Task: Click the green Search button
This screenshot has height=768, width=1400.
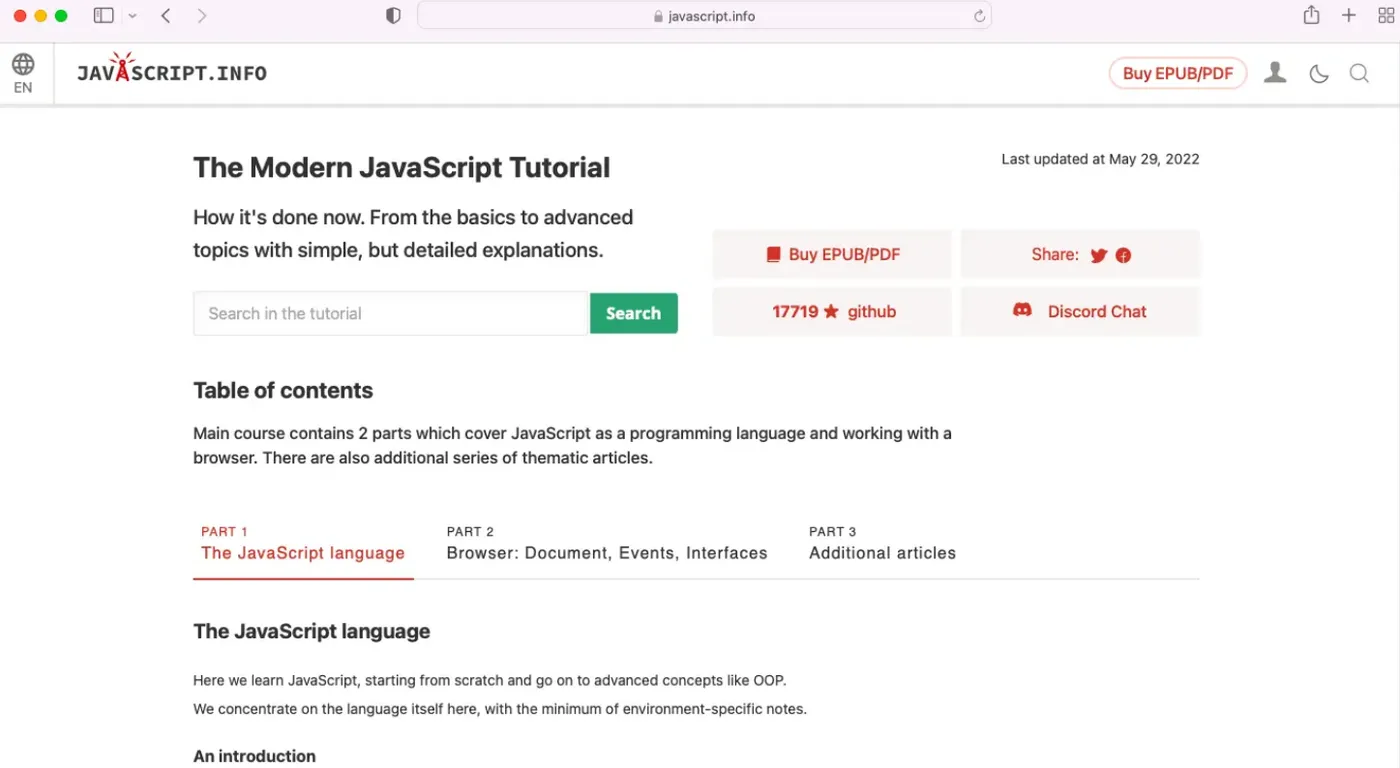Action: click(x=634, y=313)
